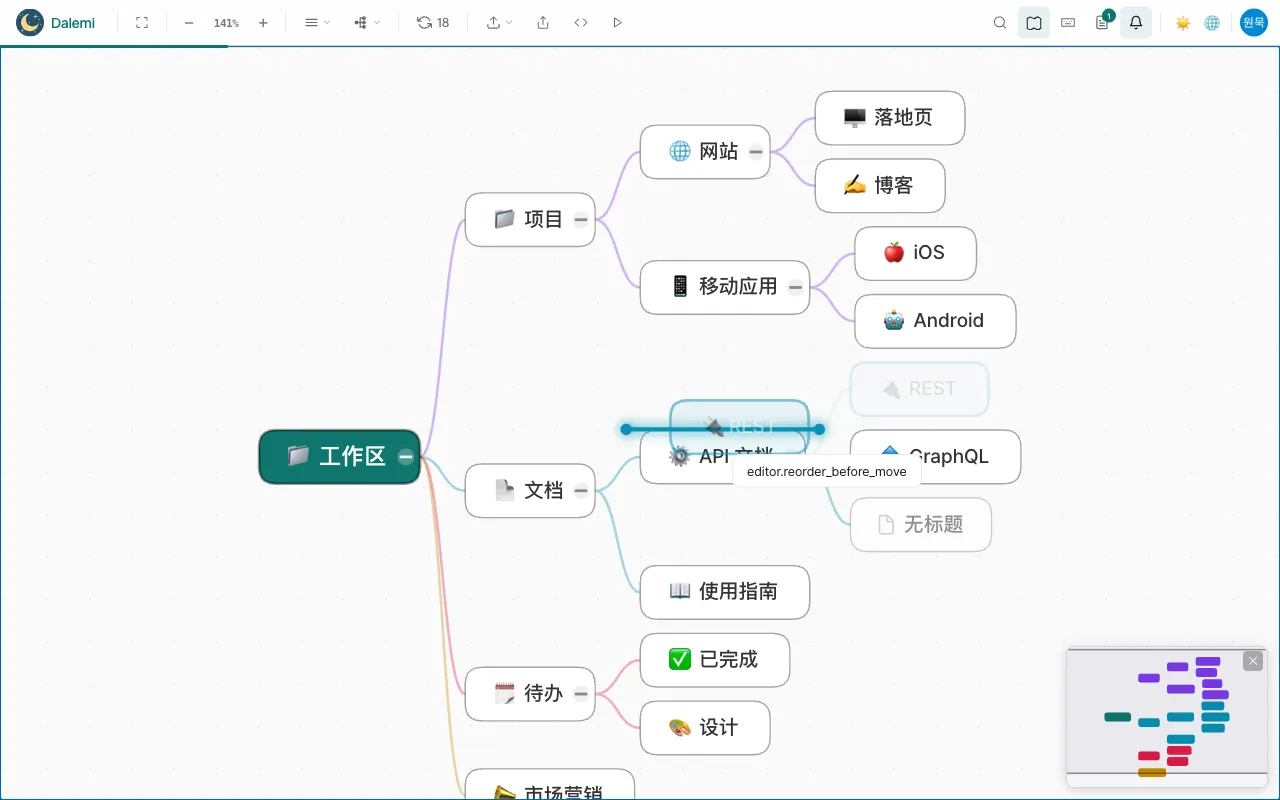
Task: Click the sync history counter showing 18
Action: (433, 22)
